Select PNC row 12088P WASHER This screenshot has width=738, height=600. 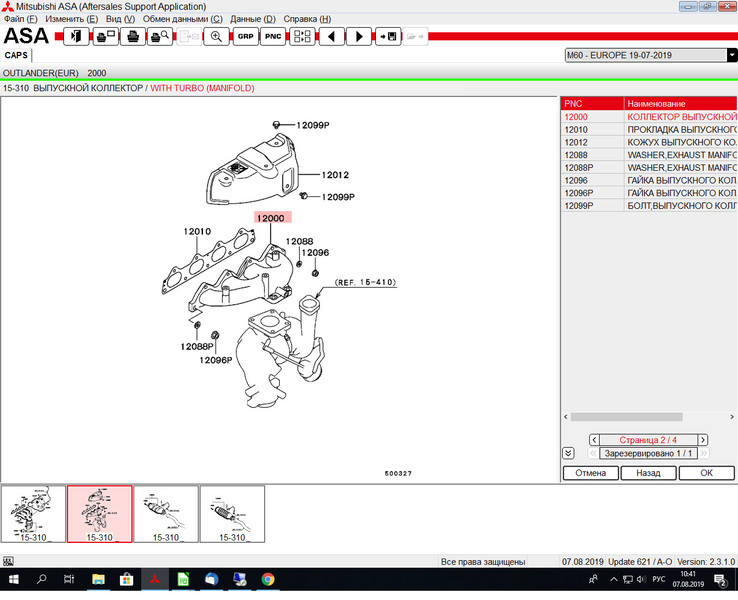click(649, 168)
